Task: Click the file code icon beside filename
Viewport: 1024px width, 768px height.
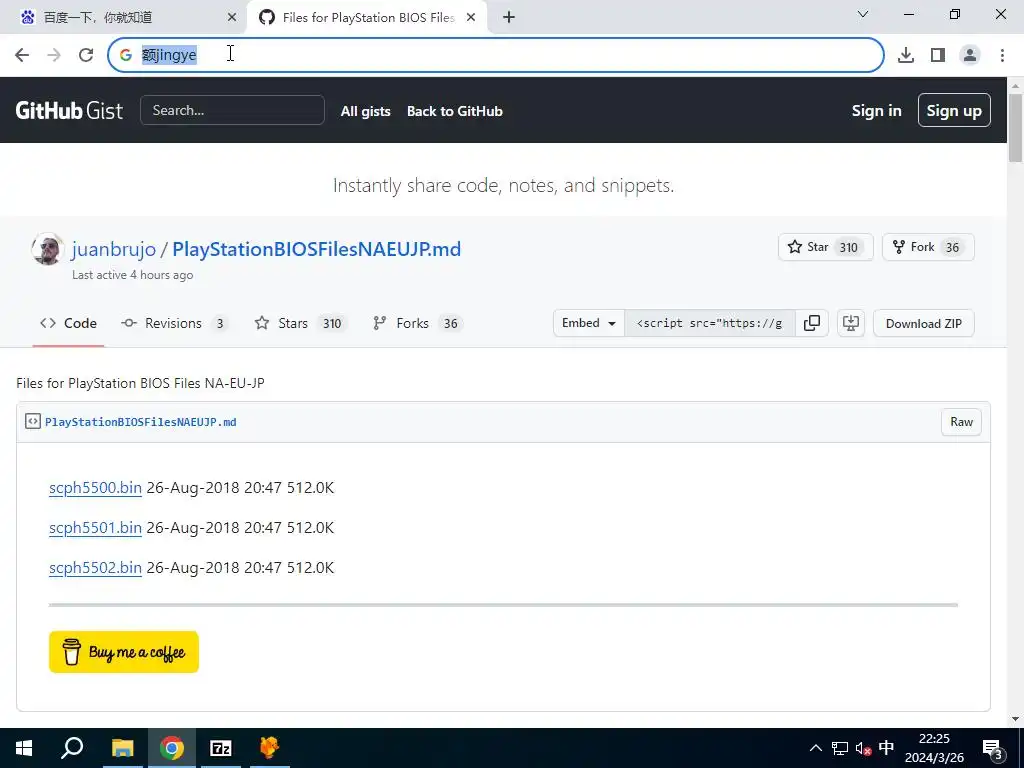Action: (x=33, y=421)
